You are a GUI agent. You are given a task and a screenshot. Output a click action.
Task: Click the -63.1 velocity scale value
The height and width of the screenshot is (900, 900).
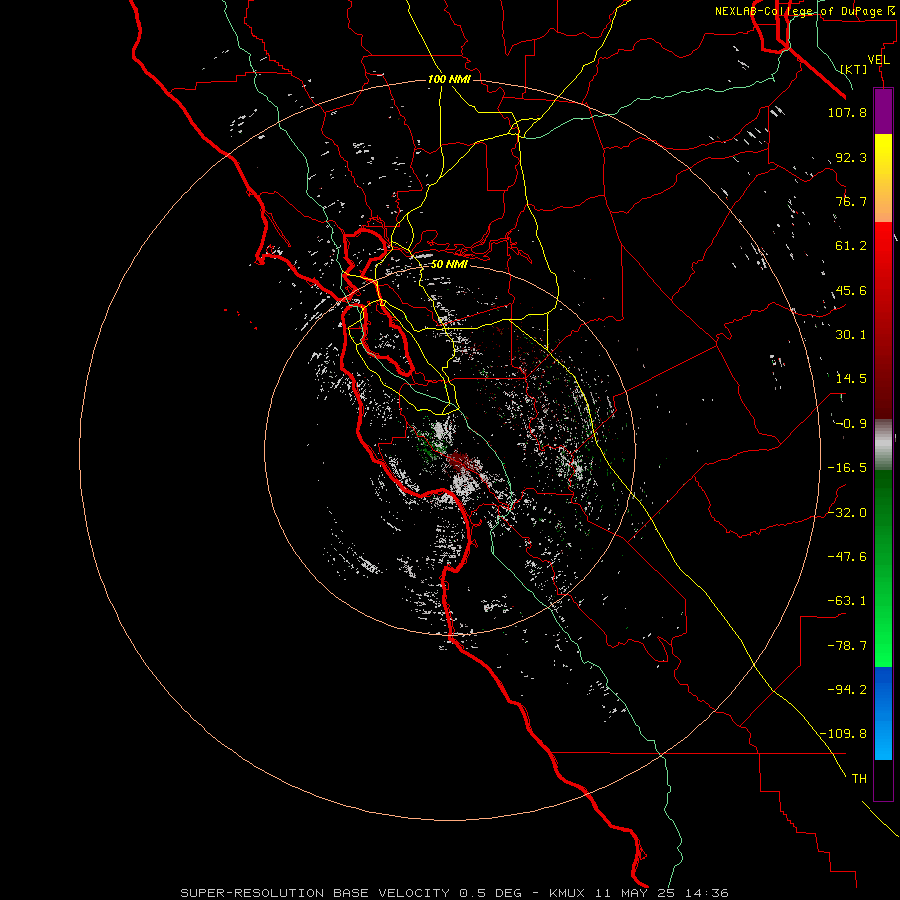click(847, 601)
